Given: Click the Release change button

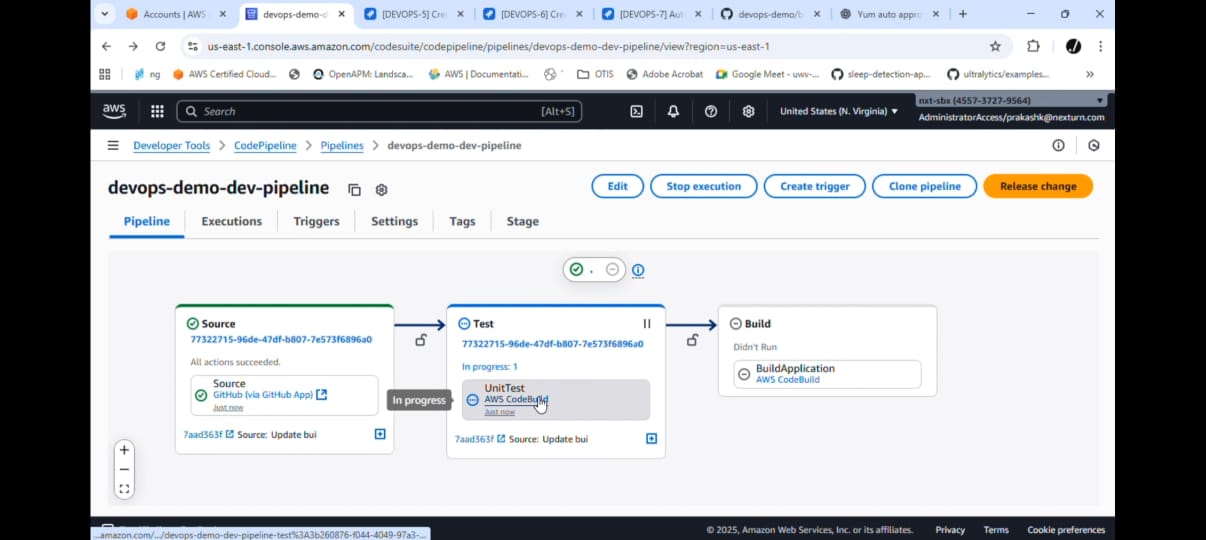Looking at the screenshot, I should [x=1038, y=186].
